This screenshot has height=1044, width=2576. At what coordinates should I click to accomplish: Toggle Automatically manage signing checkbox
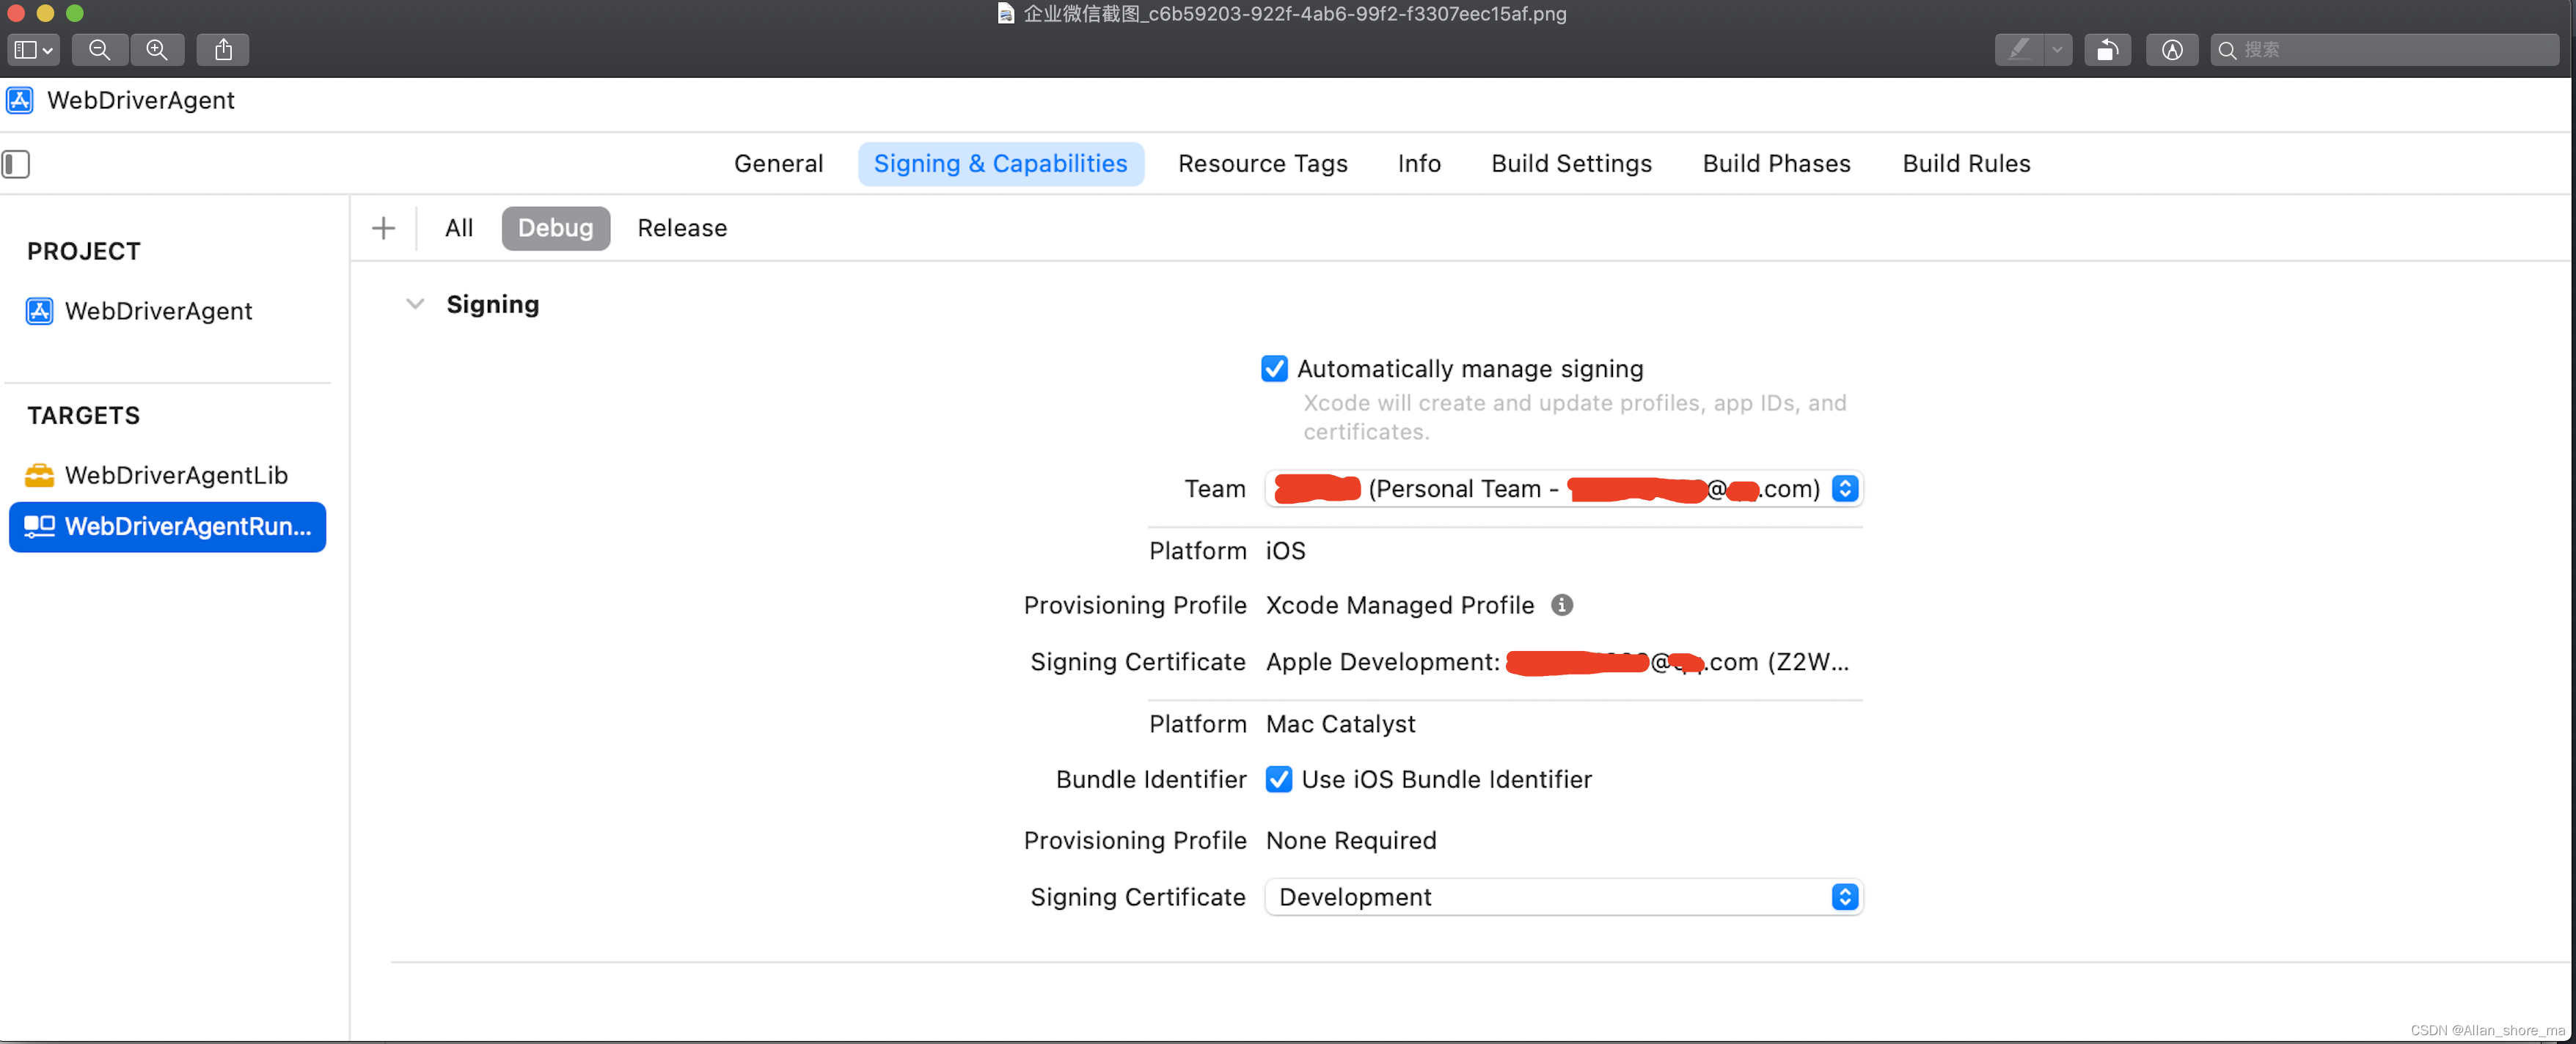(1273, 368)
